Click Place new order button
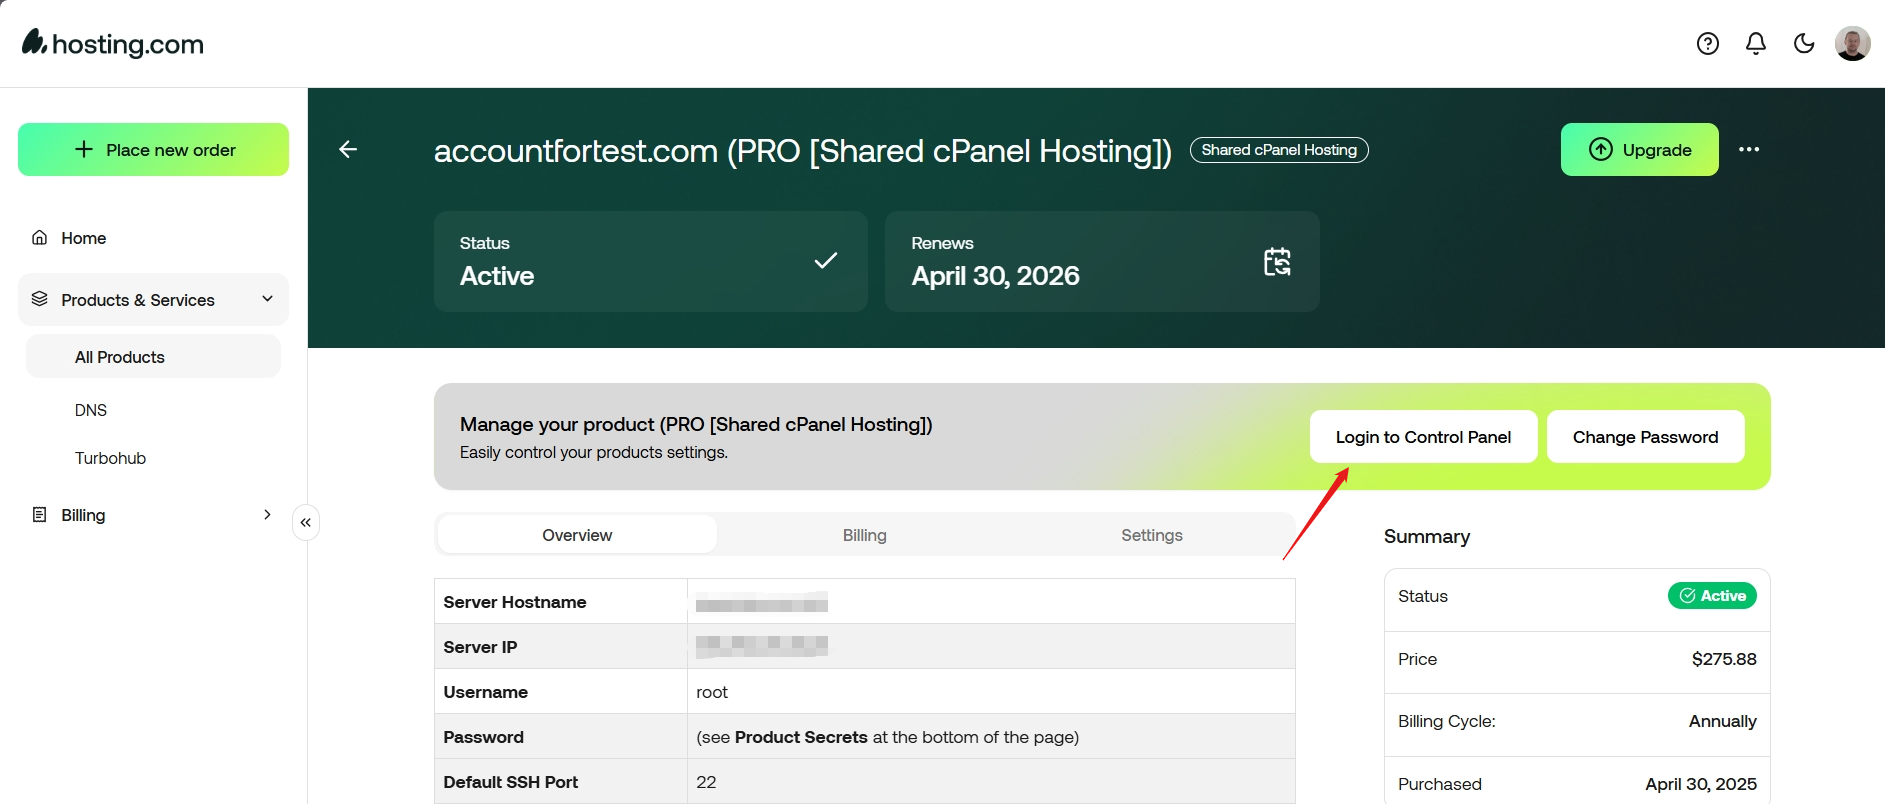This screenshot has height=804, width=1885. coord(153,149)
